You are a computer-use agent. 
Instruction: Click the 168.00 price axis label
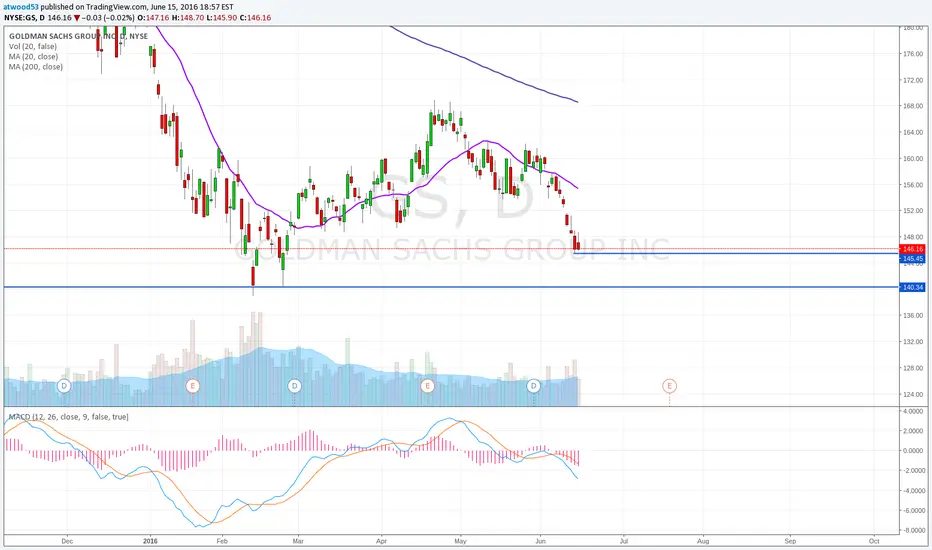(x=914, y=106)
